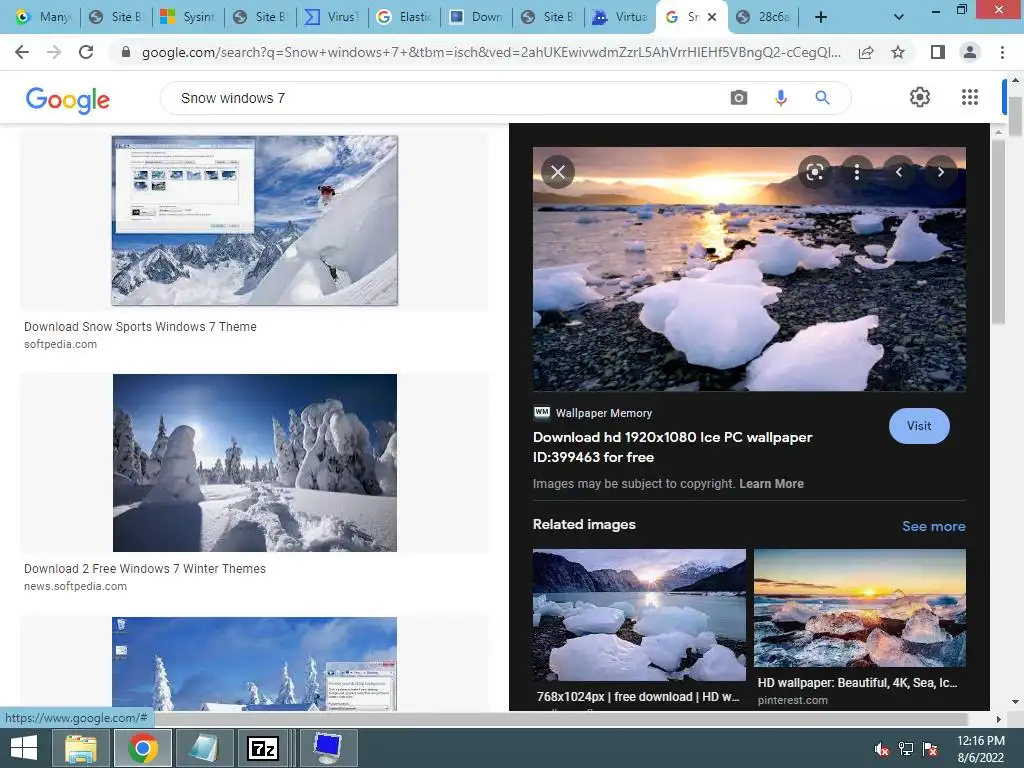Launch 7-Zip from the taskbar

pos(263,748)
